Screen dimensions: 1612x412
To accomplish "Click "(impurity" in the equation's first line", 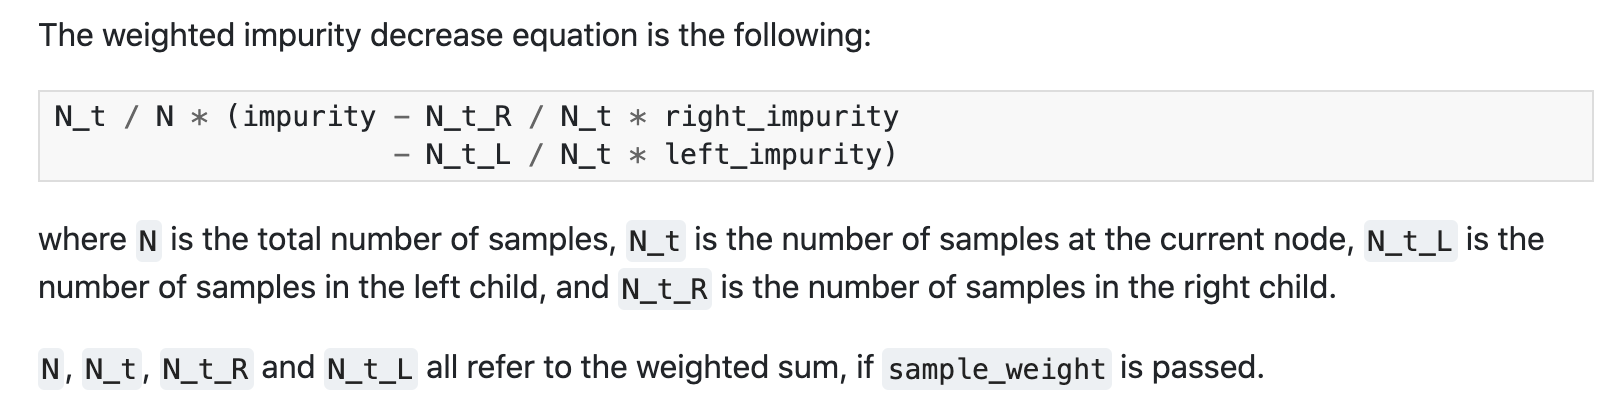I will click(x=301, y=117).
